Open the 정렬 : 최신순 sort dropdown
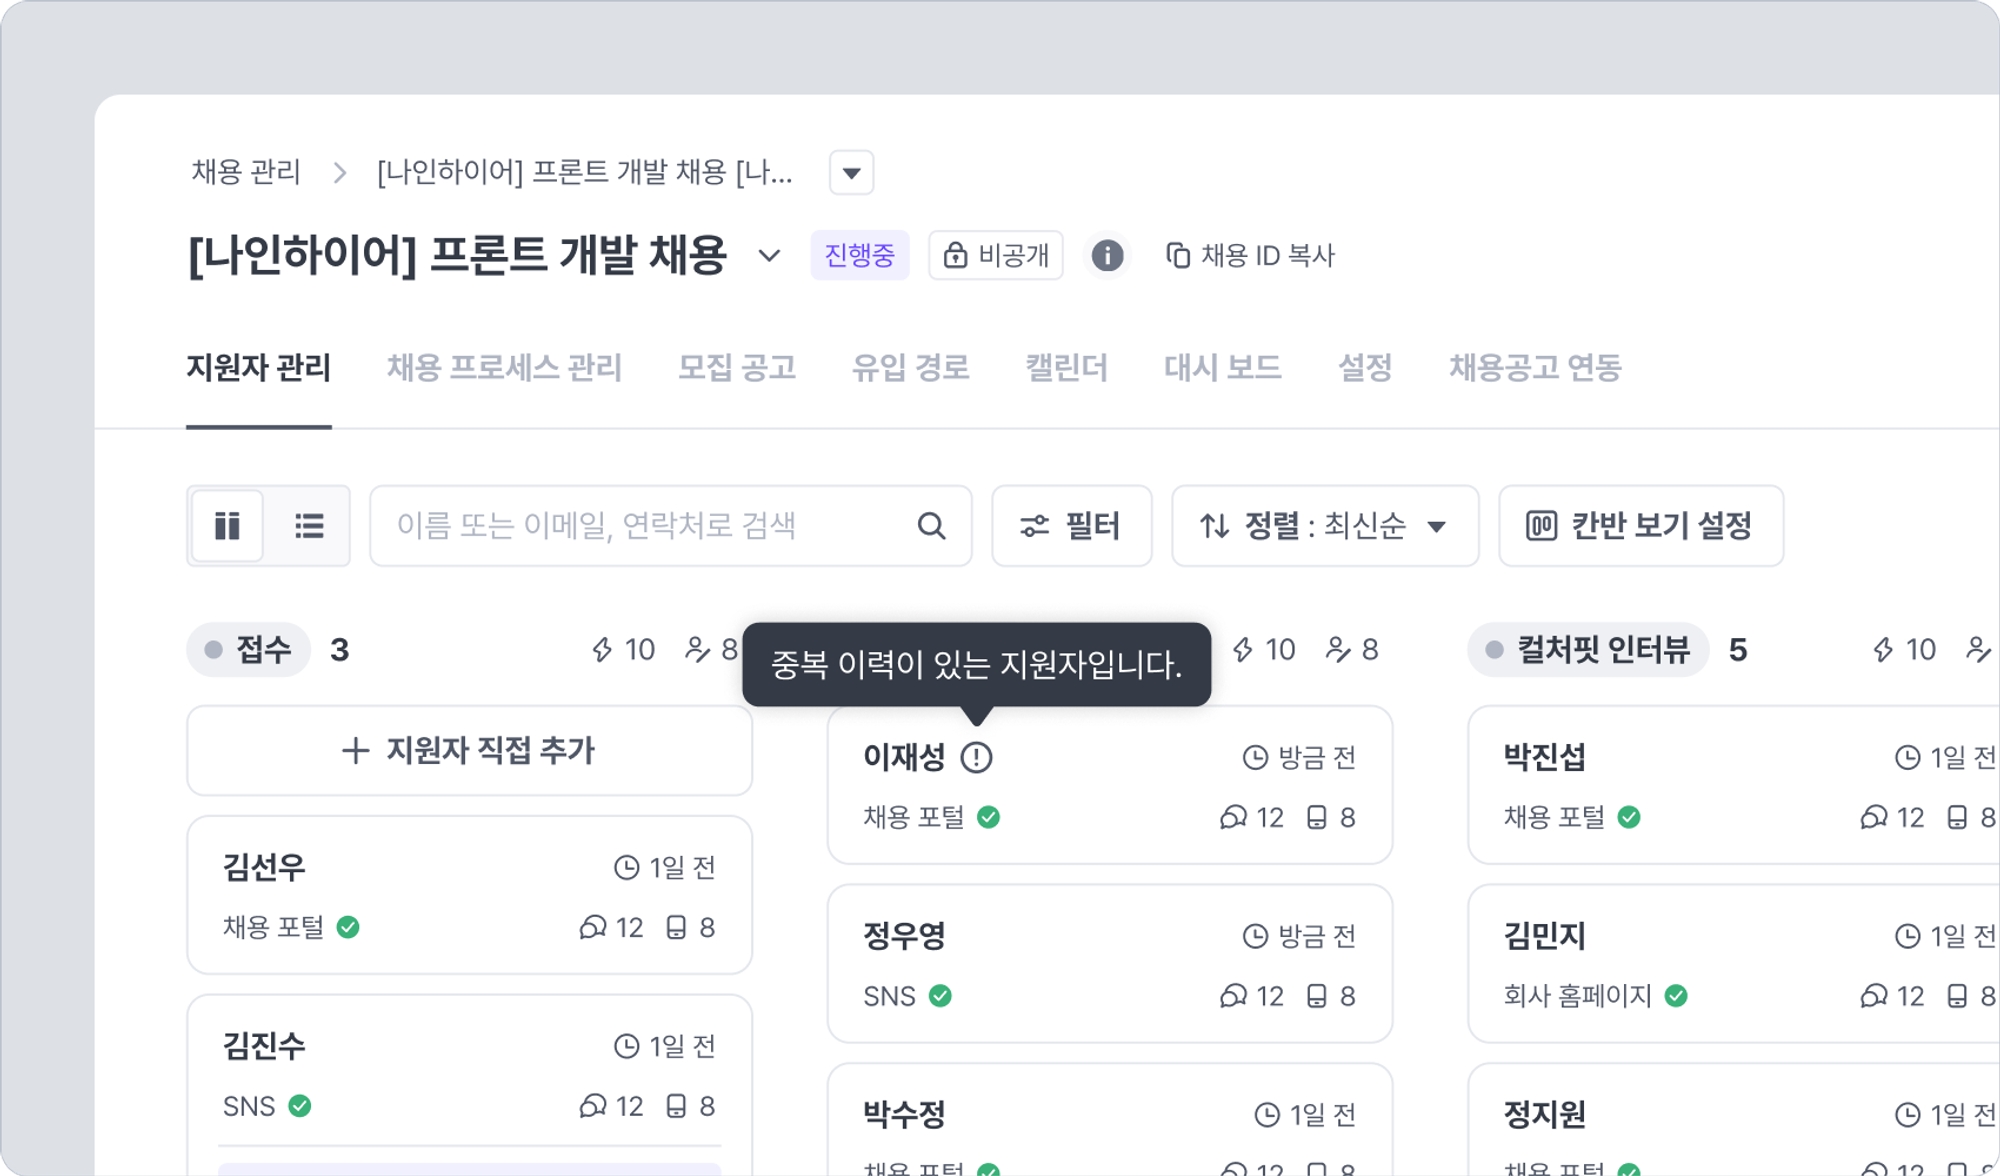 pyautogui.click(x=1324, y=526)
